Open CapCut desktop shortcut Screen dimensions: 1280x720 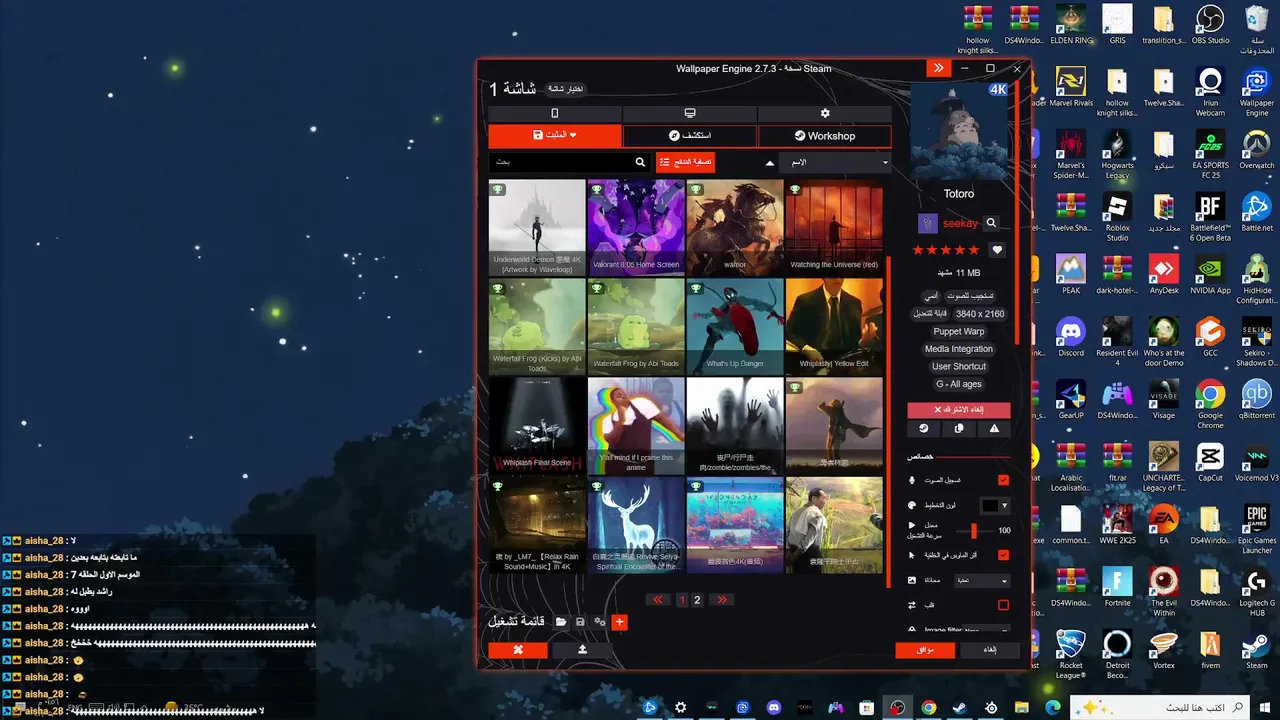[1210, 463]
